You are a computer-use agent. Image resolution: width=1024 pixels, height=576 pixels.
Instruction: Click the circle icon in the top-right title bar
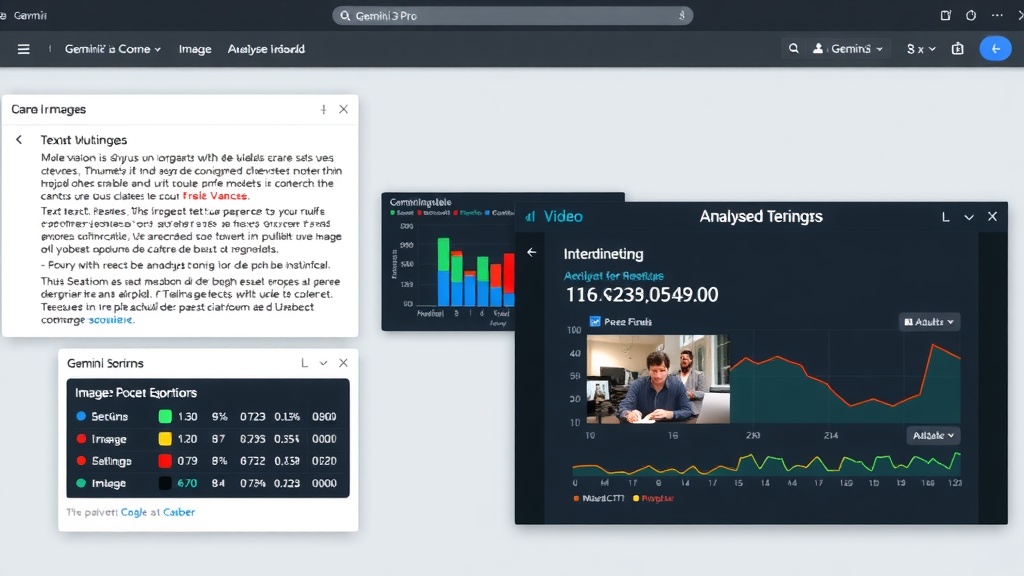(970, 16)
